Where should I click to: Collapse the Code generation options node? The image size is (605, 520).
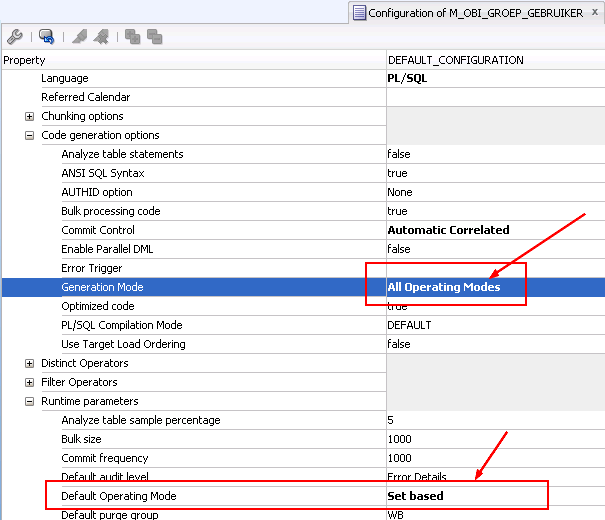click(30, 136)
